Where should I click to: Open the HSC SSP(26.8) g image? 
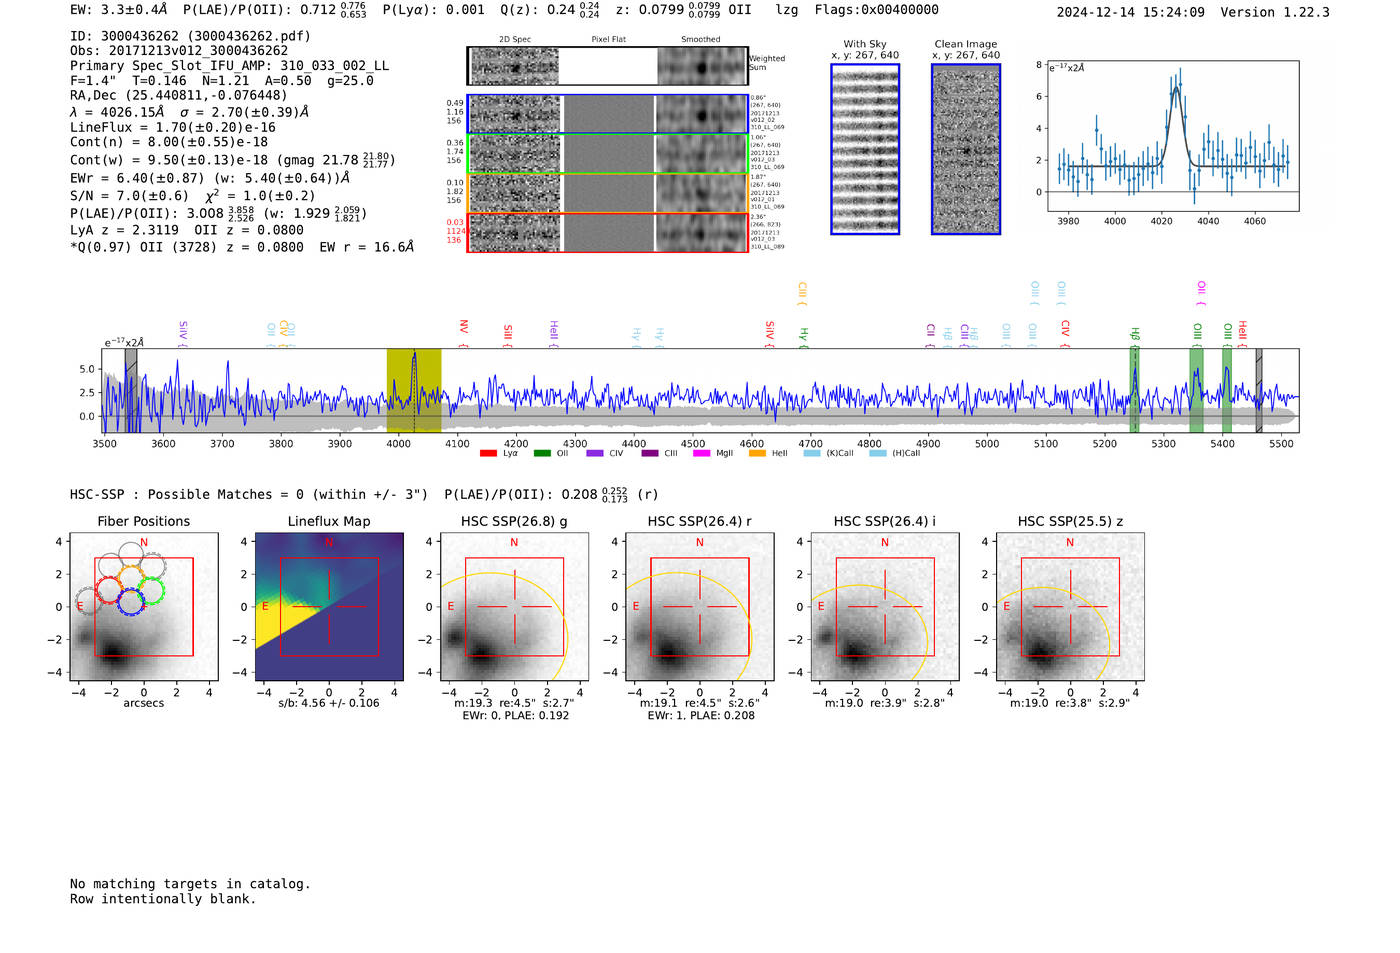[514, 607]
